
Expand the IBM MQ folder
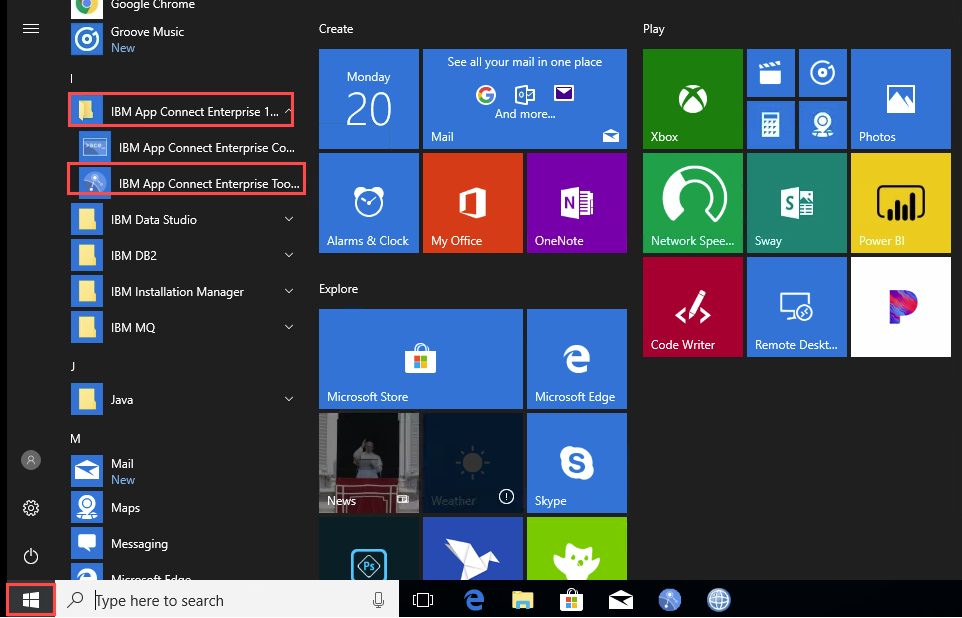[x=184, y=328]
